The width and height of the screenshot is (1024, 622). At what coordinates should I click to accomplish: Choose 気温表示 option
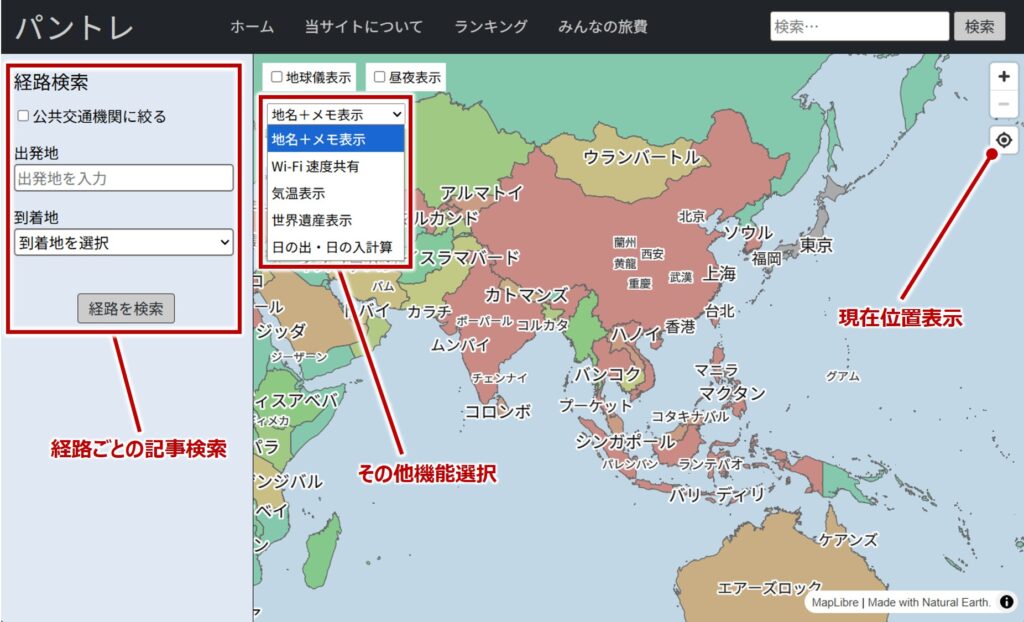(298, 193)
